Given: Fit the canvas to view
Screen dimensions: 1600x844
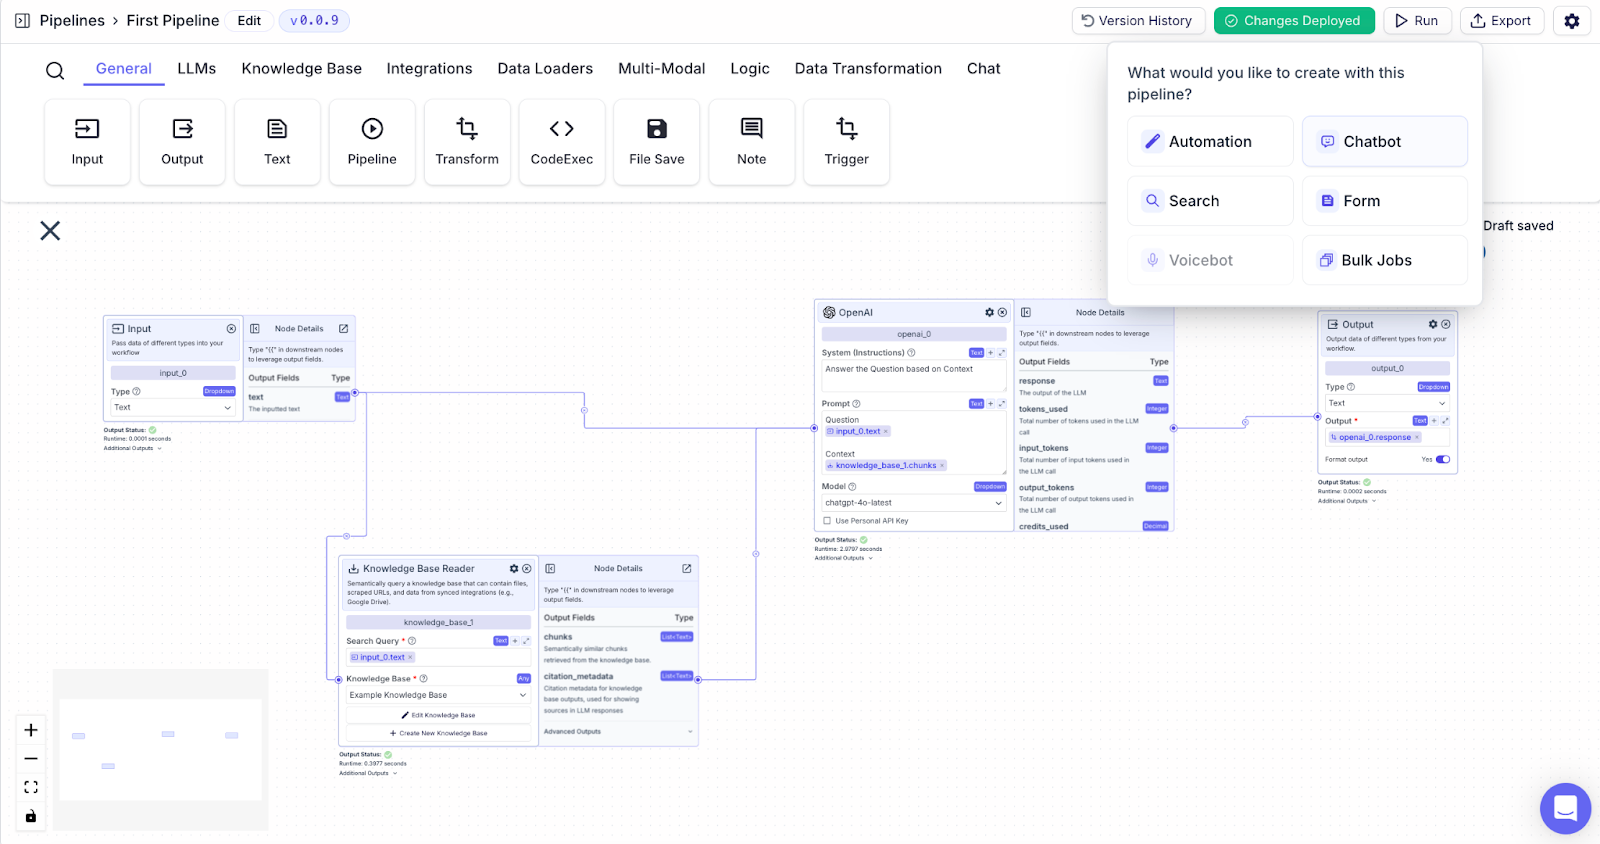Looking at the screenshot, I should click(x=31, y=787).
